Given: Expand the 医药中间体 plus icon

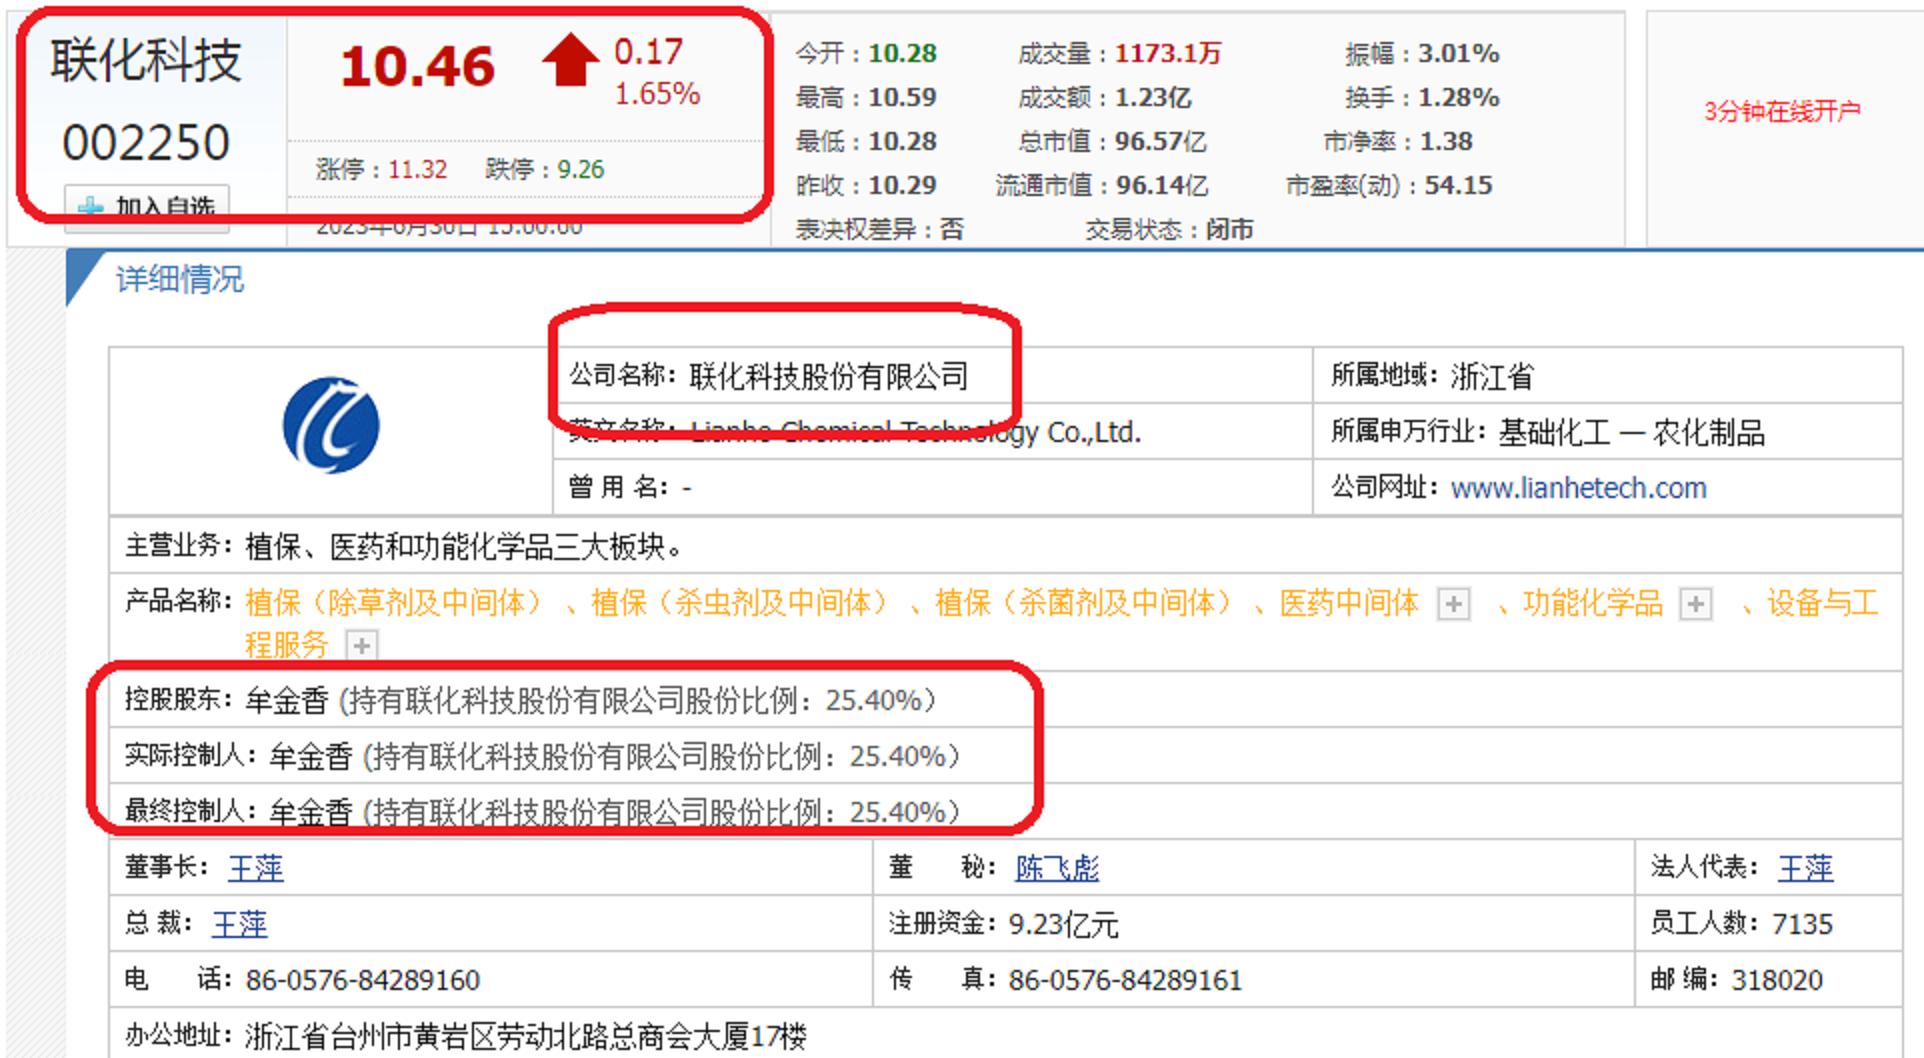Looking at the screenshot, I should [1453, 604].
